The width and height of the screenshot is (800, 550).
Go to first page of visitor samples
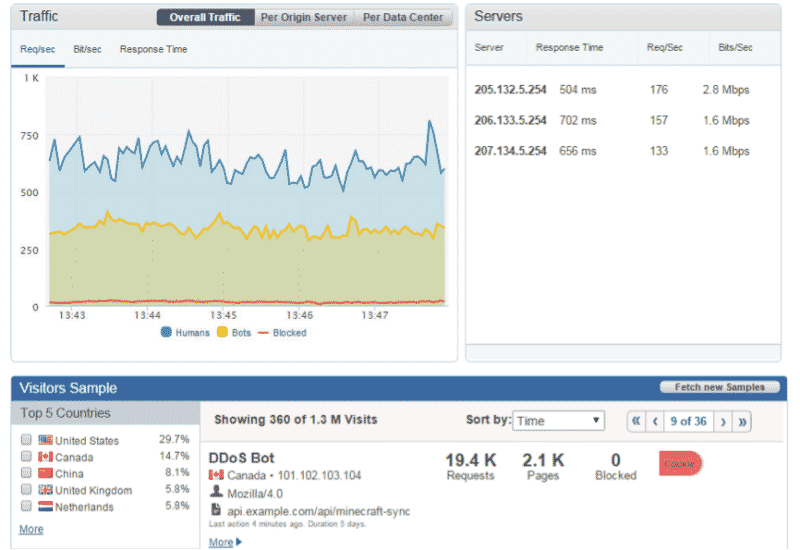click(x=635, y=422)
